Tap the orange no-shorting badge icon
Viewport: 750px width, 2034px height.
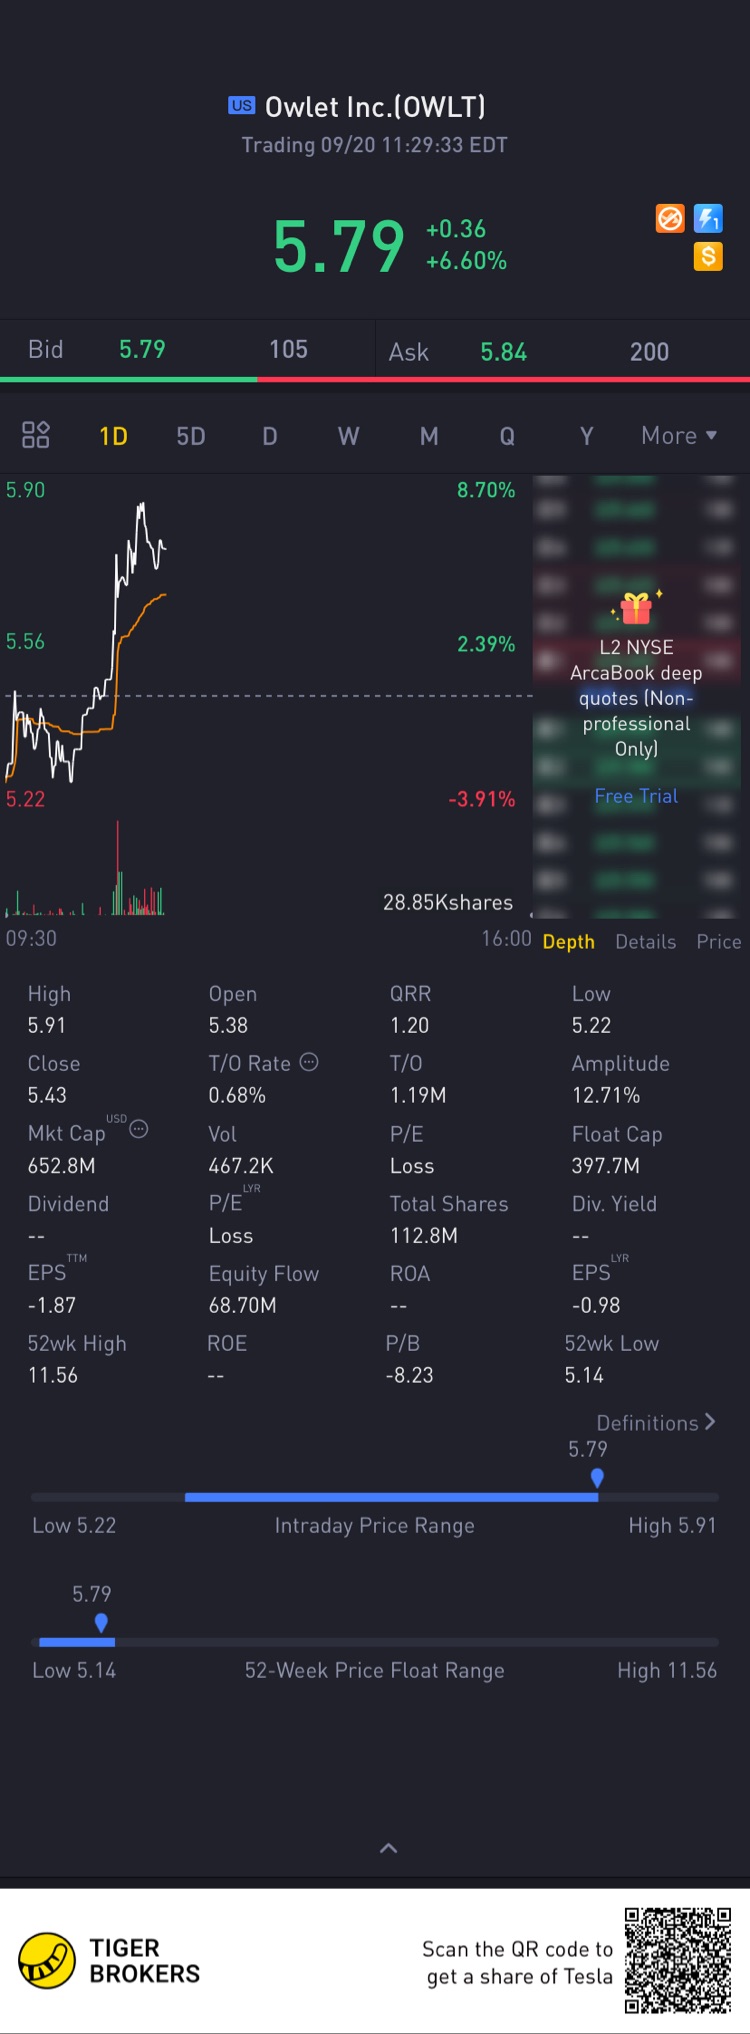pos(670,218)
